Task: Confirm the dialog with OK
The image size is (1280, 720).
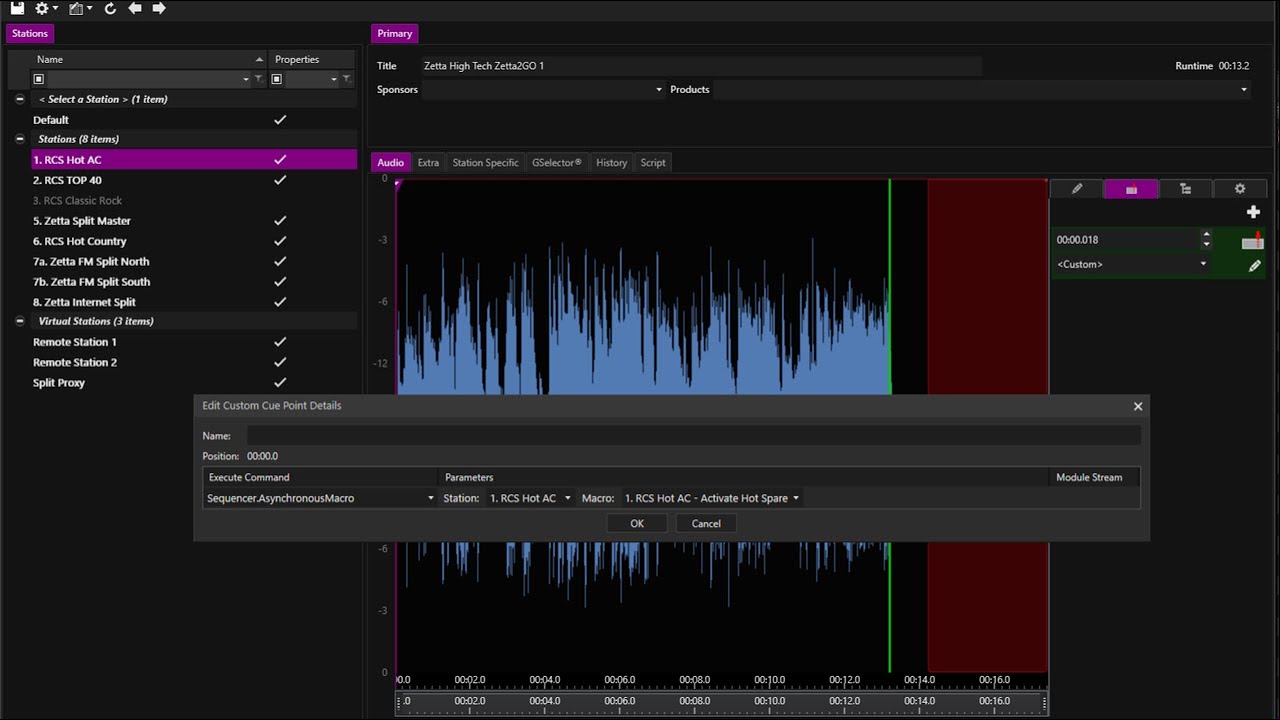Action: [x=637, y=523]
